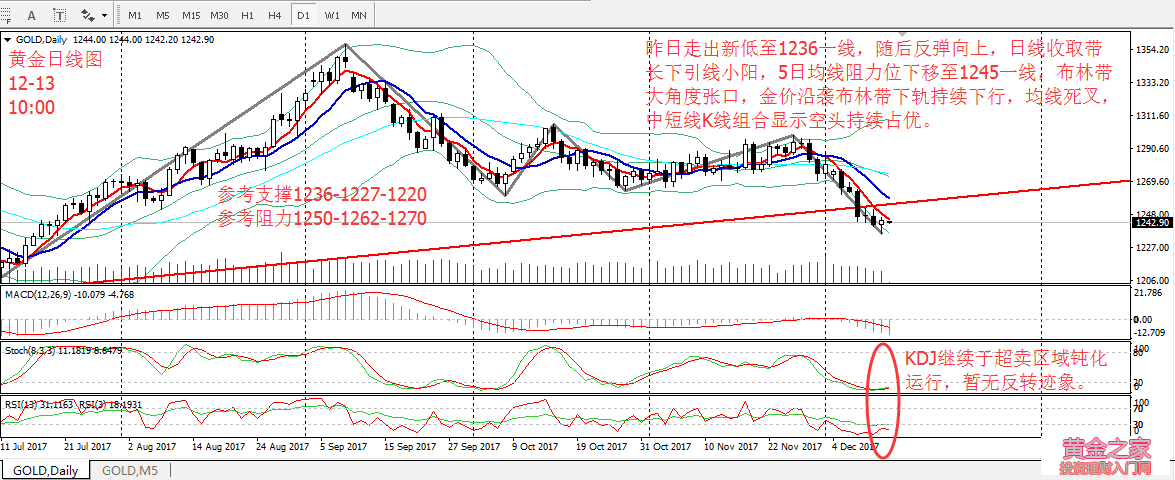Switch chart to H4 timeframe

coord(273,16)
